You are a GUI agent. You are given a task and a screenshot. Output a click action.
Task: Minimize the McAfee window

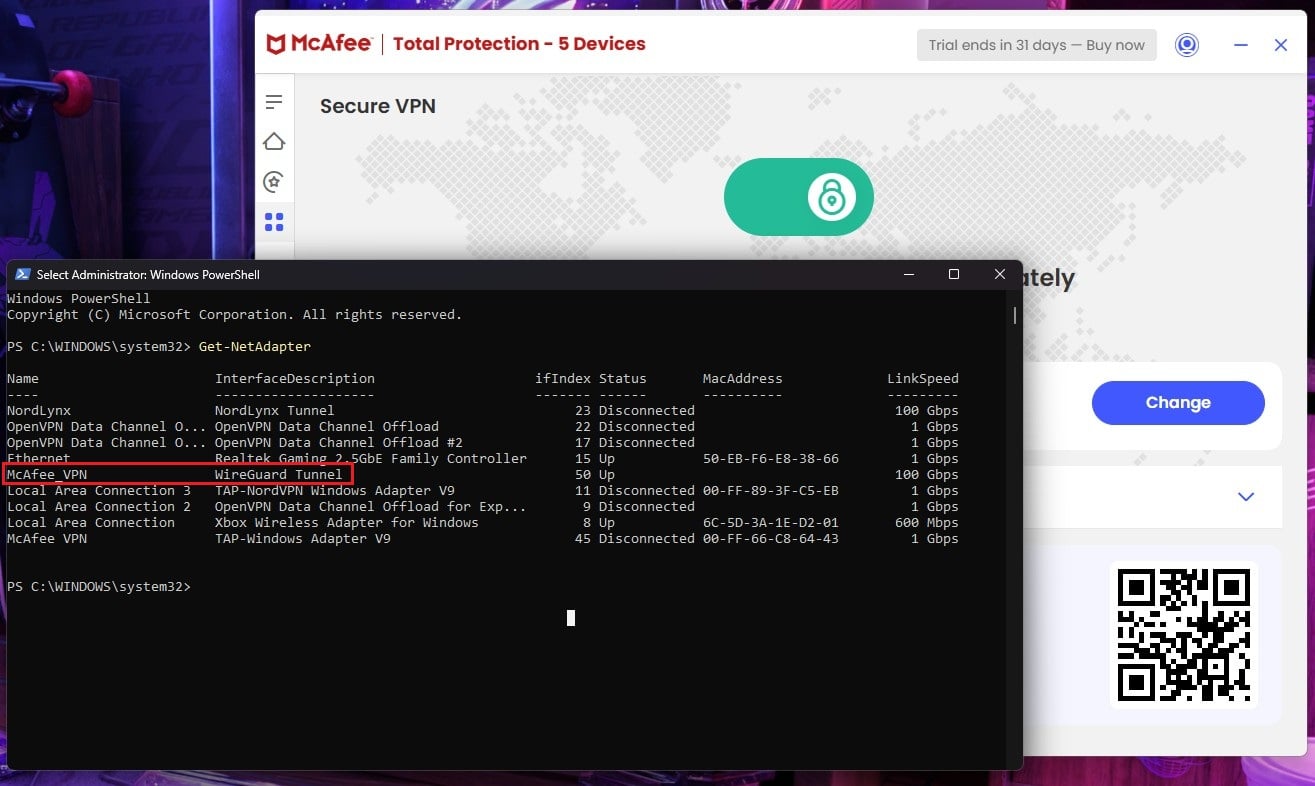[1241, 45]
